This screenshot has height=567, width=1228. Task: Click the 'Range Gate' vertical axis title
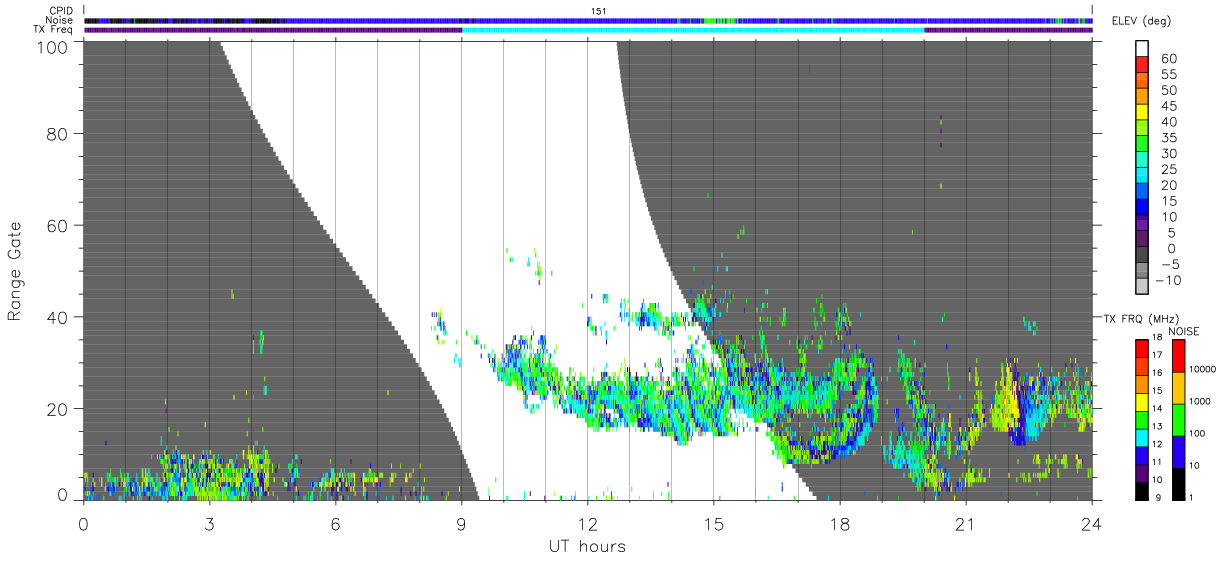[16, 271]
